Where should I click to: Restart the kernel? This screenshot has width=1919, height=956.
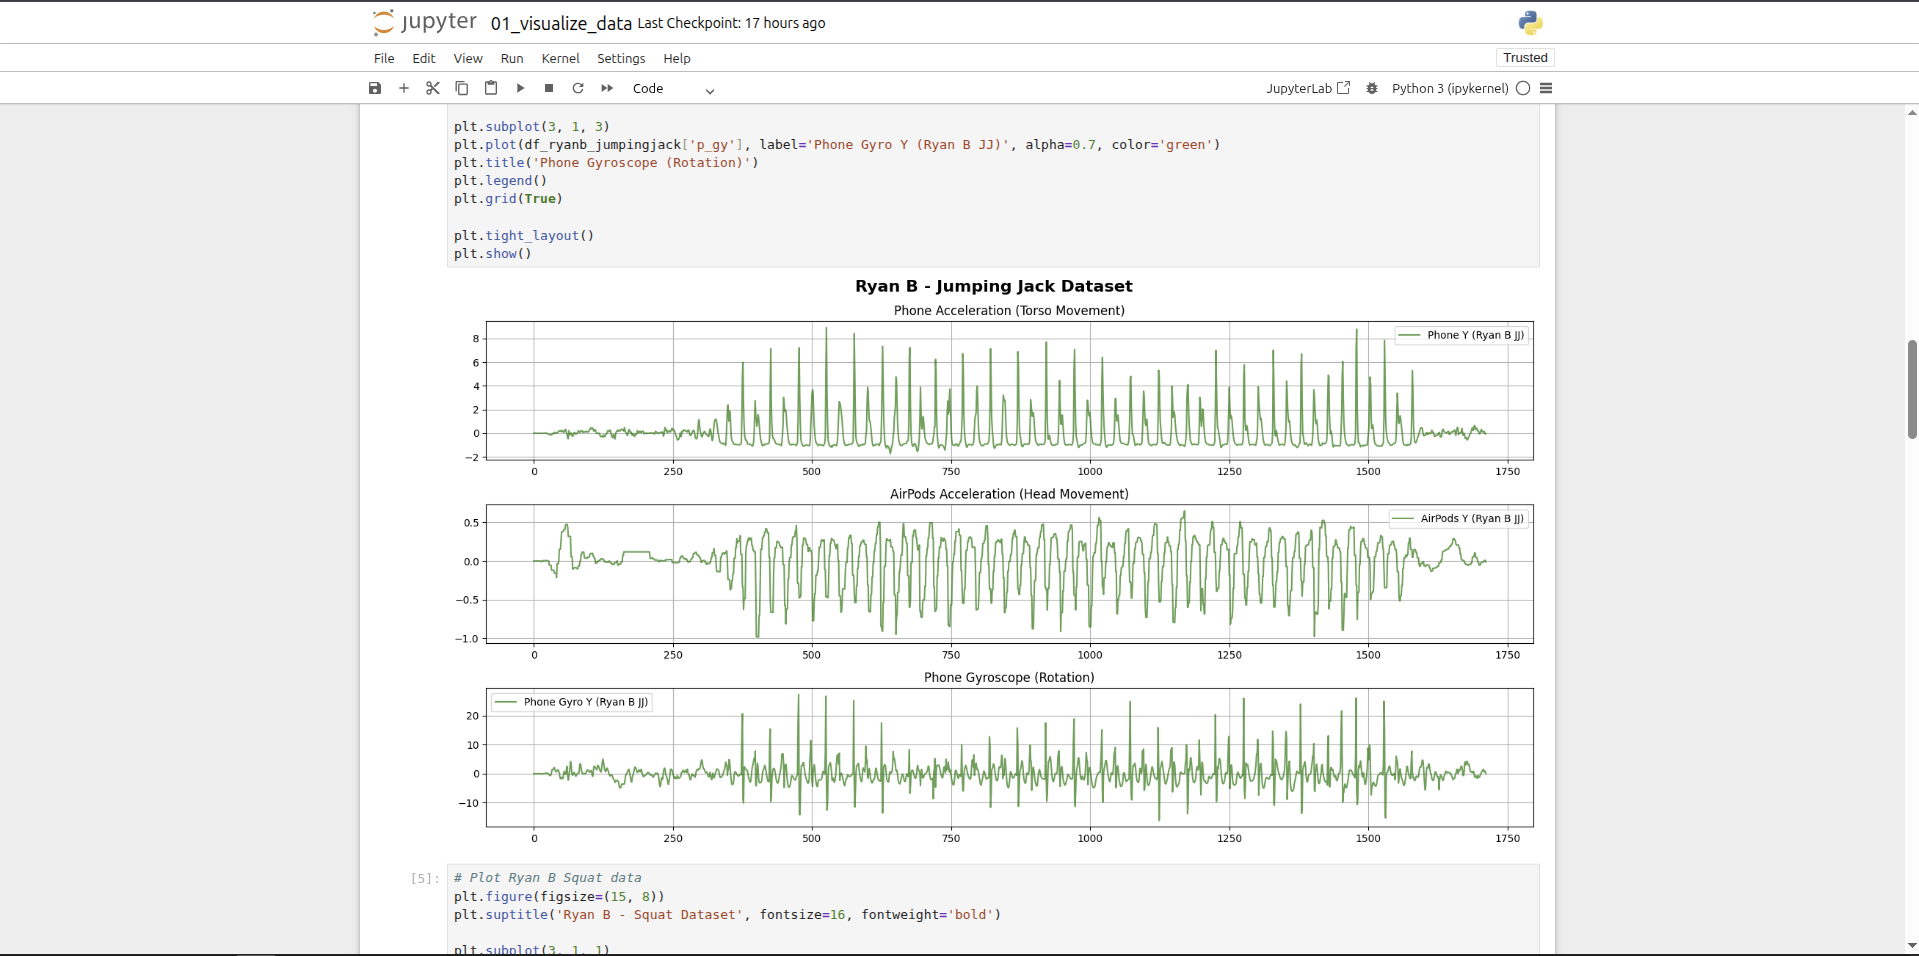click(x=578, y=88)
